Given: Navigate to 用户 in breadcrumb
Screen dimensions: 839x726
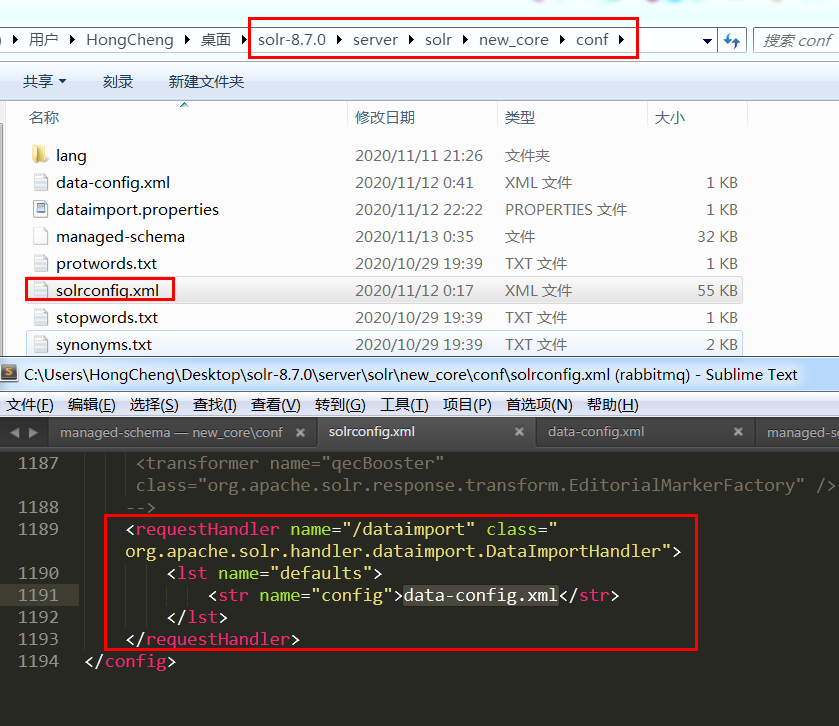Looking at the screenshot, I should 43,40.
